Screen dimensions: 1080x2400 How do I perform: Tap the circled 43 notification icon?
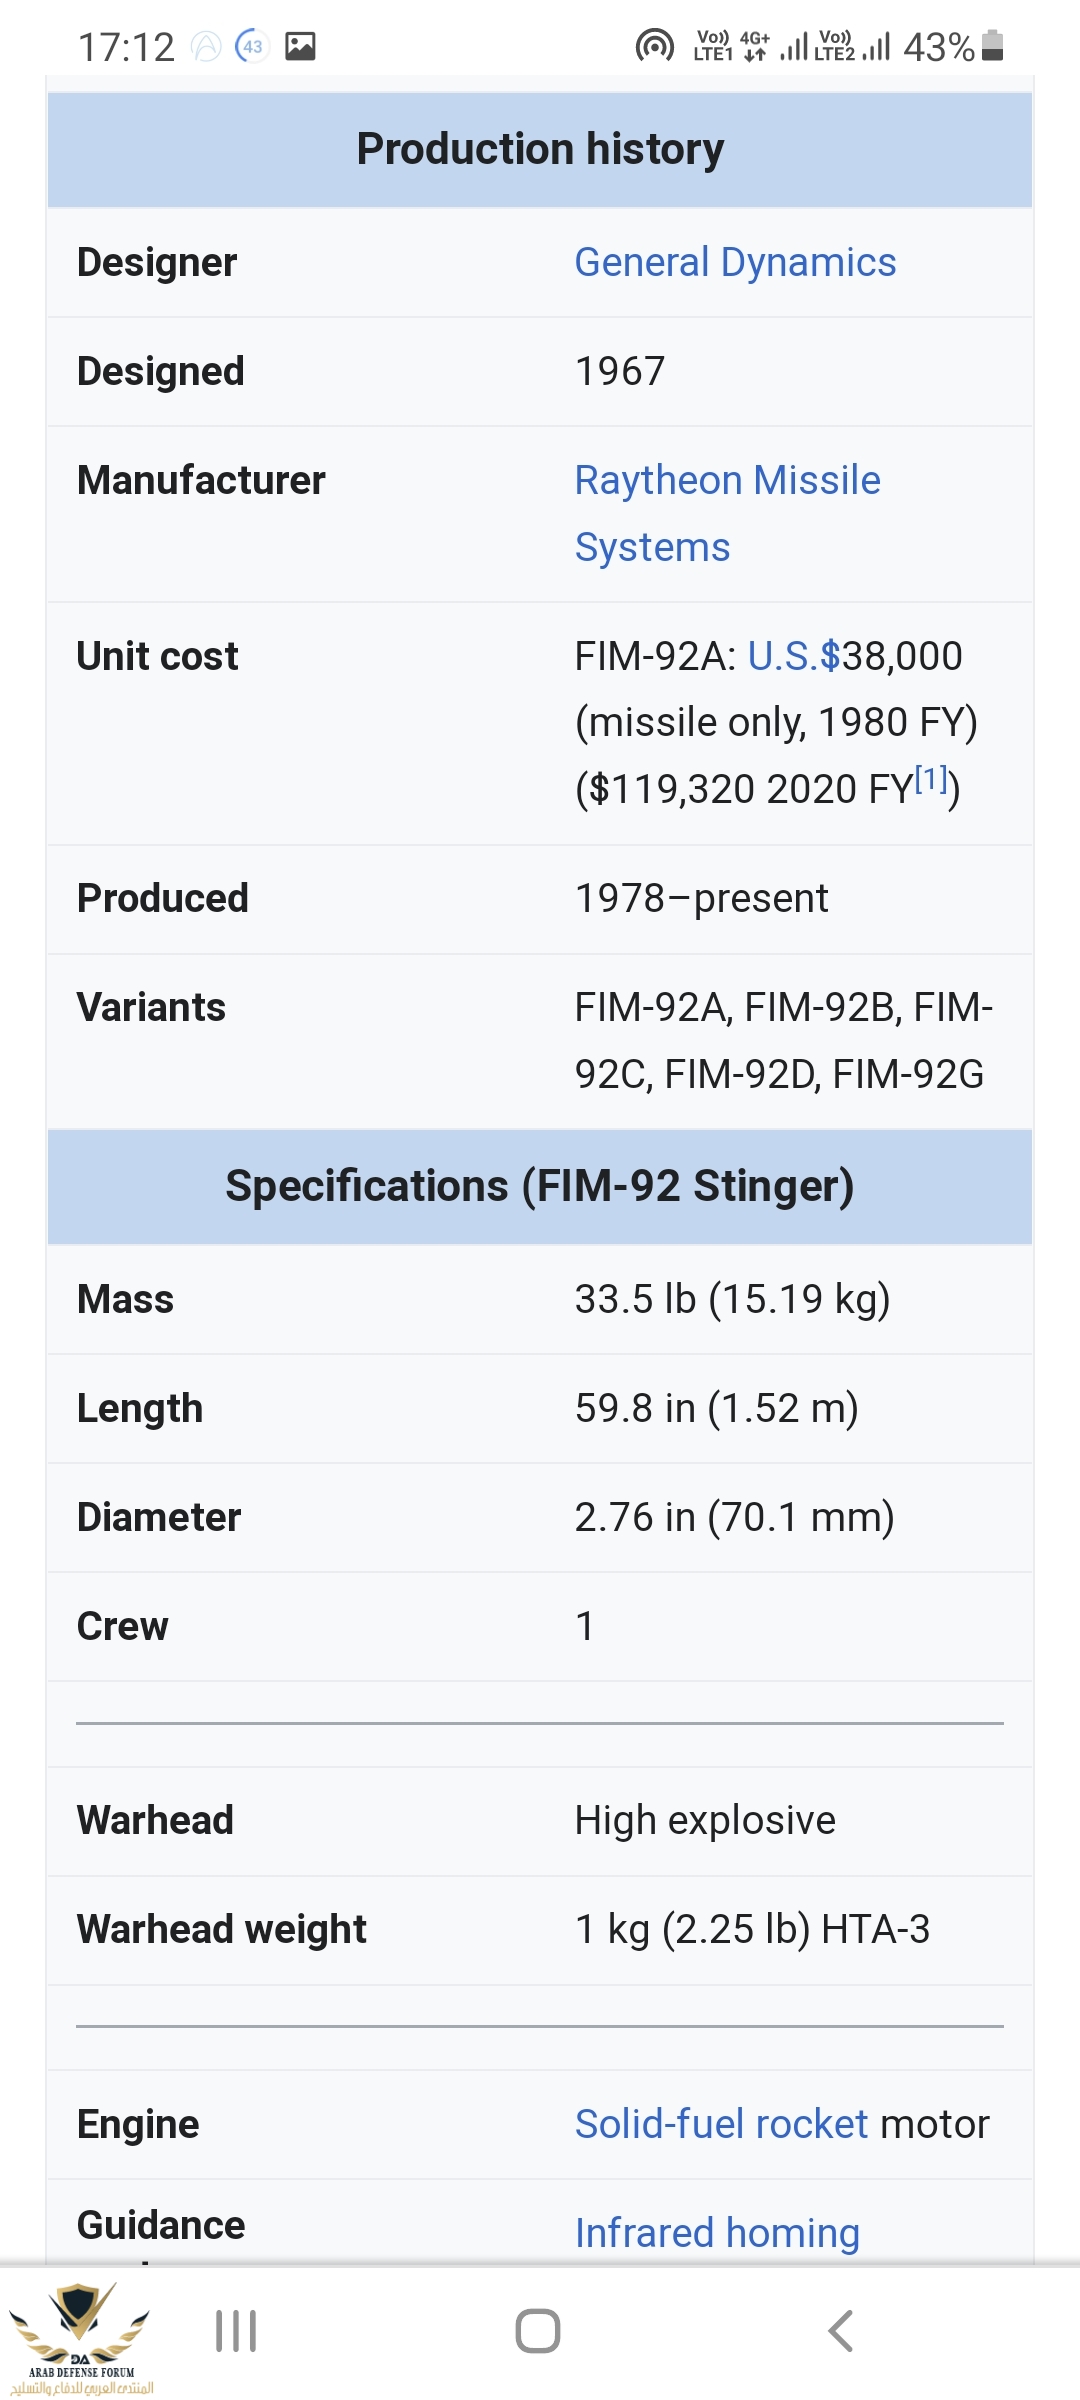252,46
